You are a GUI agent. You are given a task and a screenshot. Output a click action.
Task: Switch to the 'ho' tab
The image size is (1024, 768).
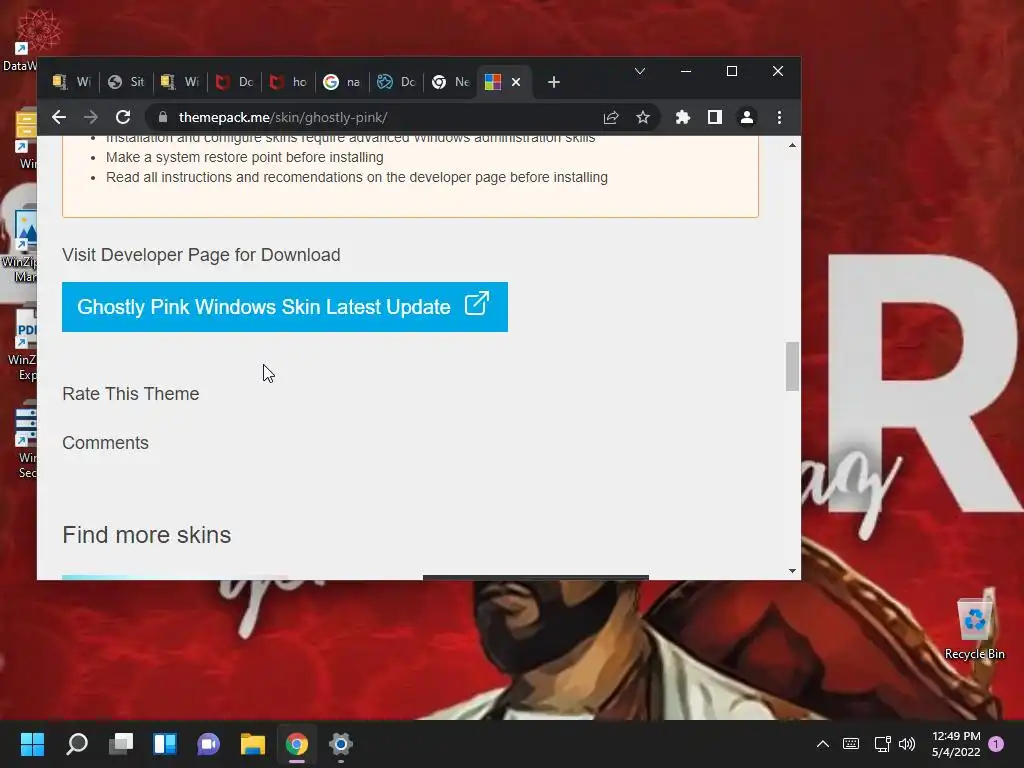[288, 82]
